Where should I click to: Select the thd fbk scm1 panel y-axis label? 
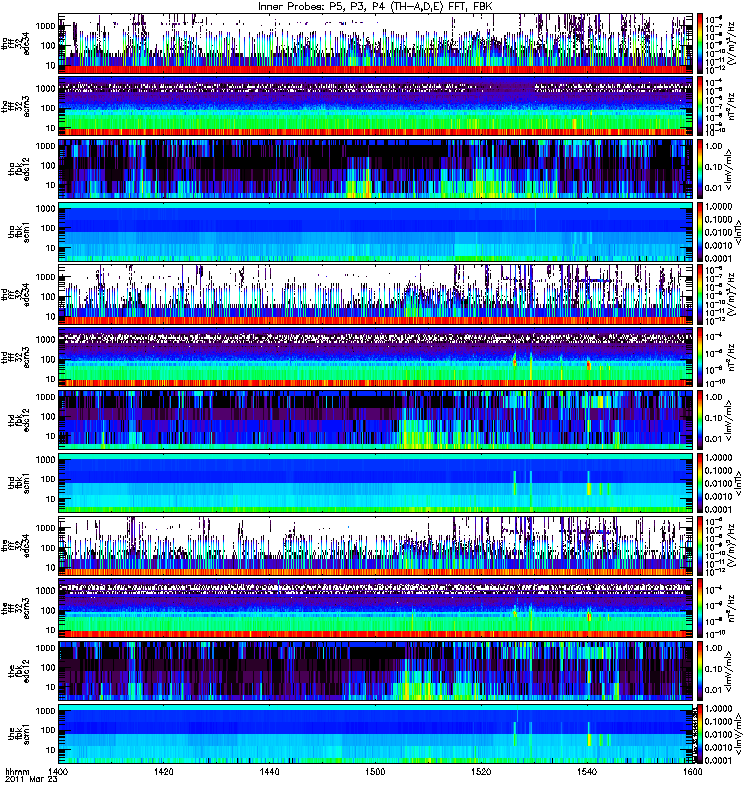pos(18,483)
